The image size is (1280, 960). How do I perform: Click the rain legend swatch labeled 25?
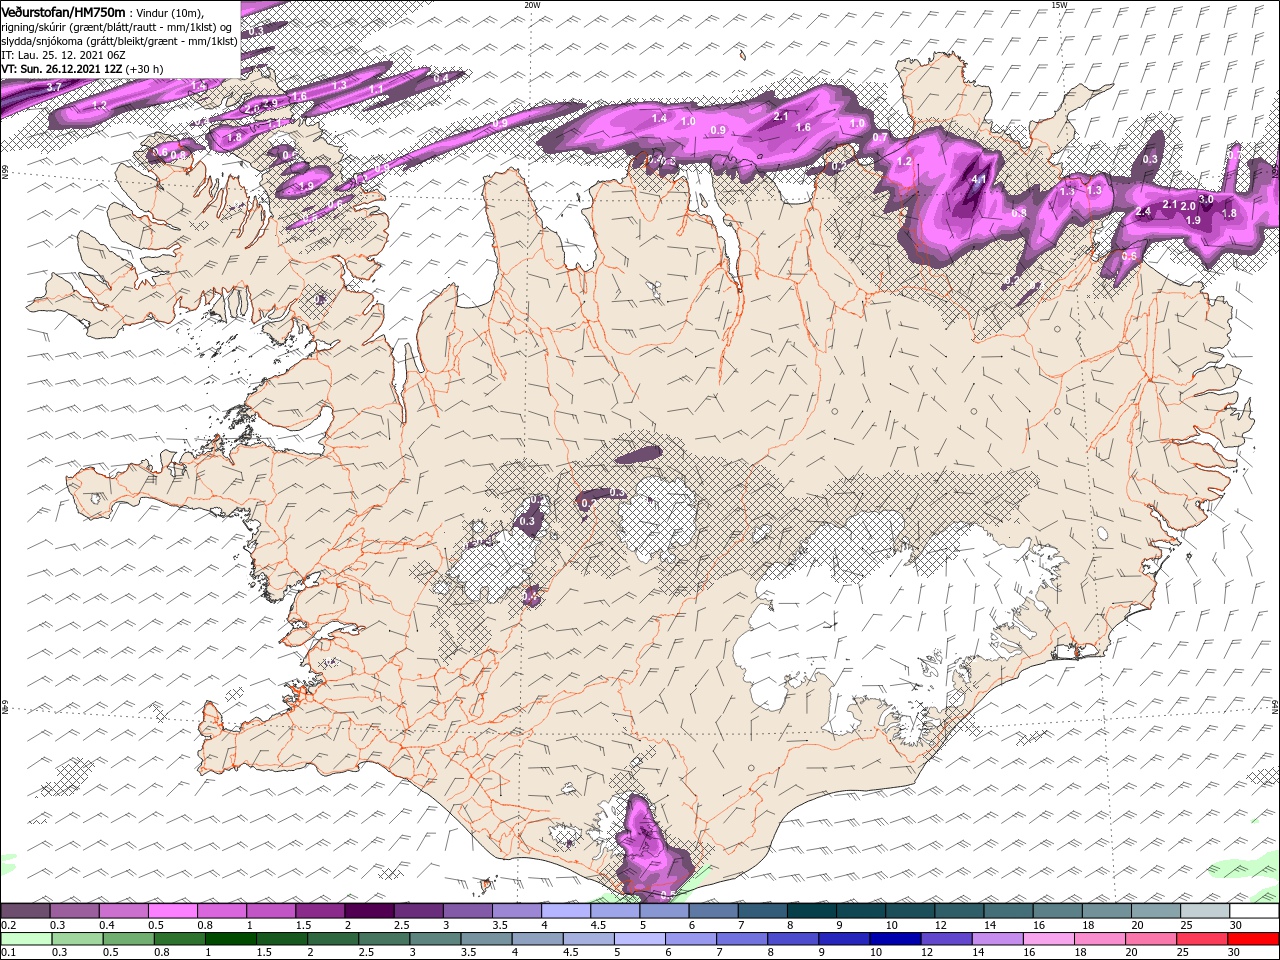coord(1203,939)
